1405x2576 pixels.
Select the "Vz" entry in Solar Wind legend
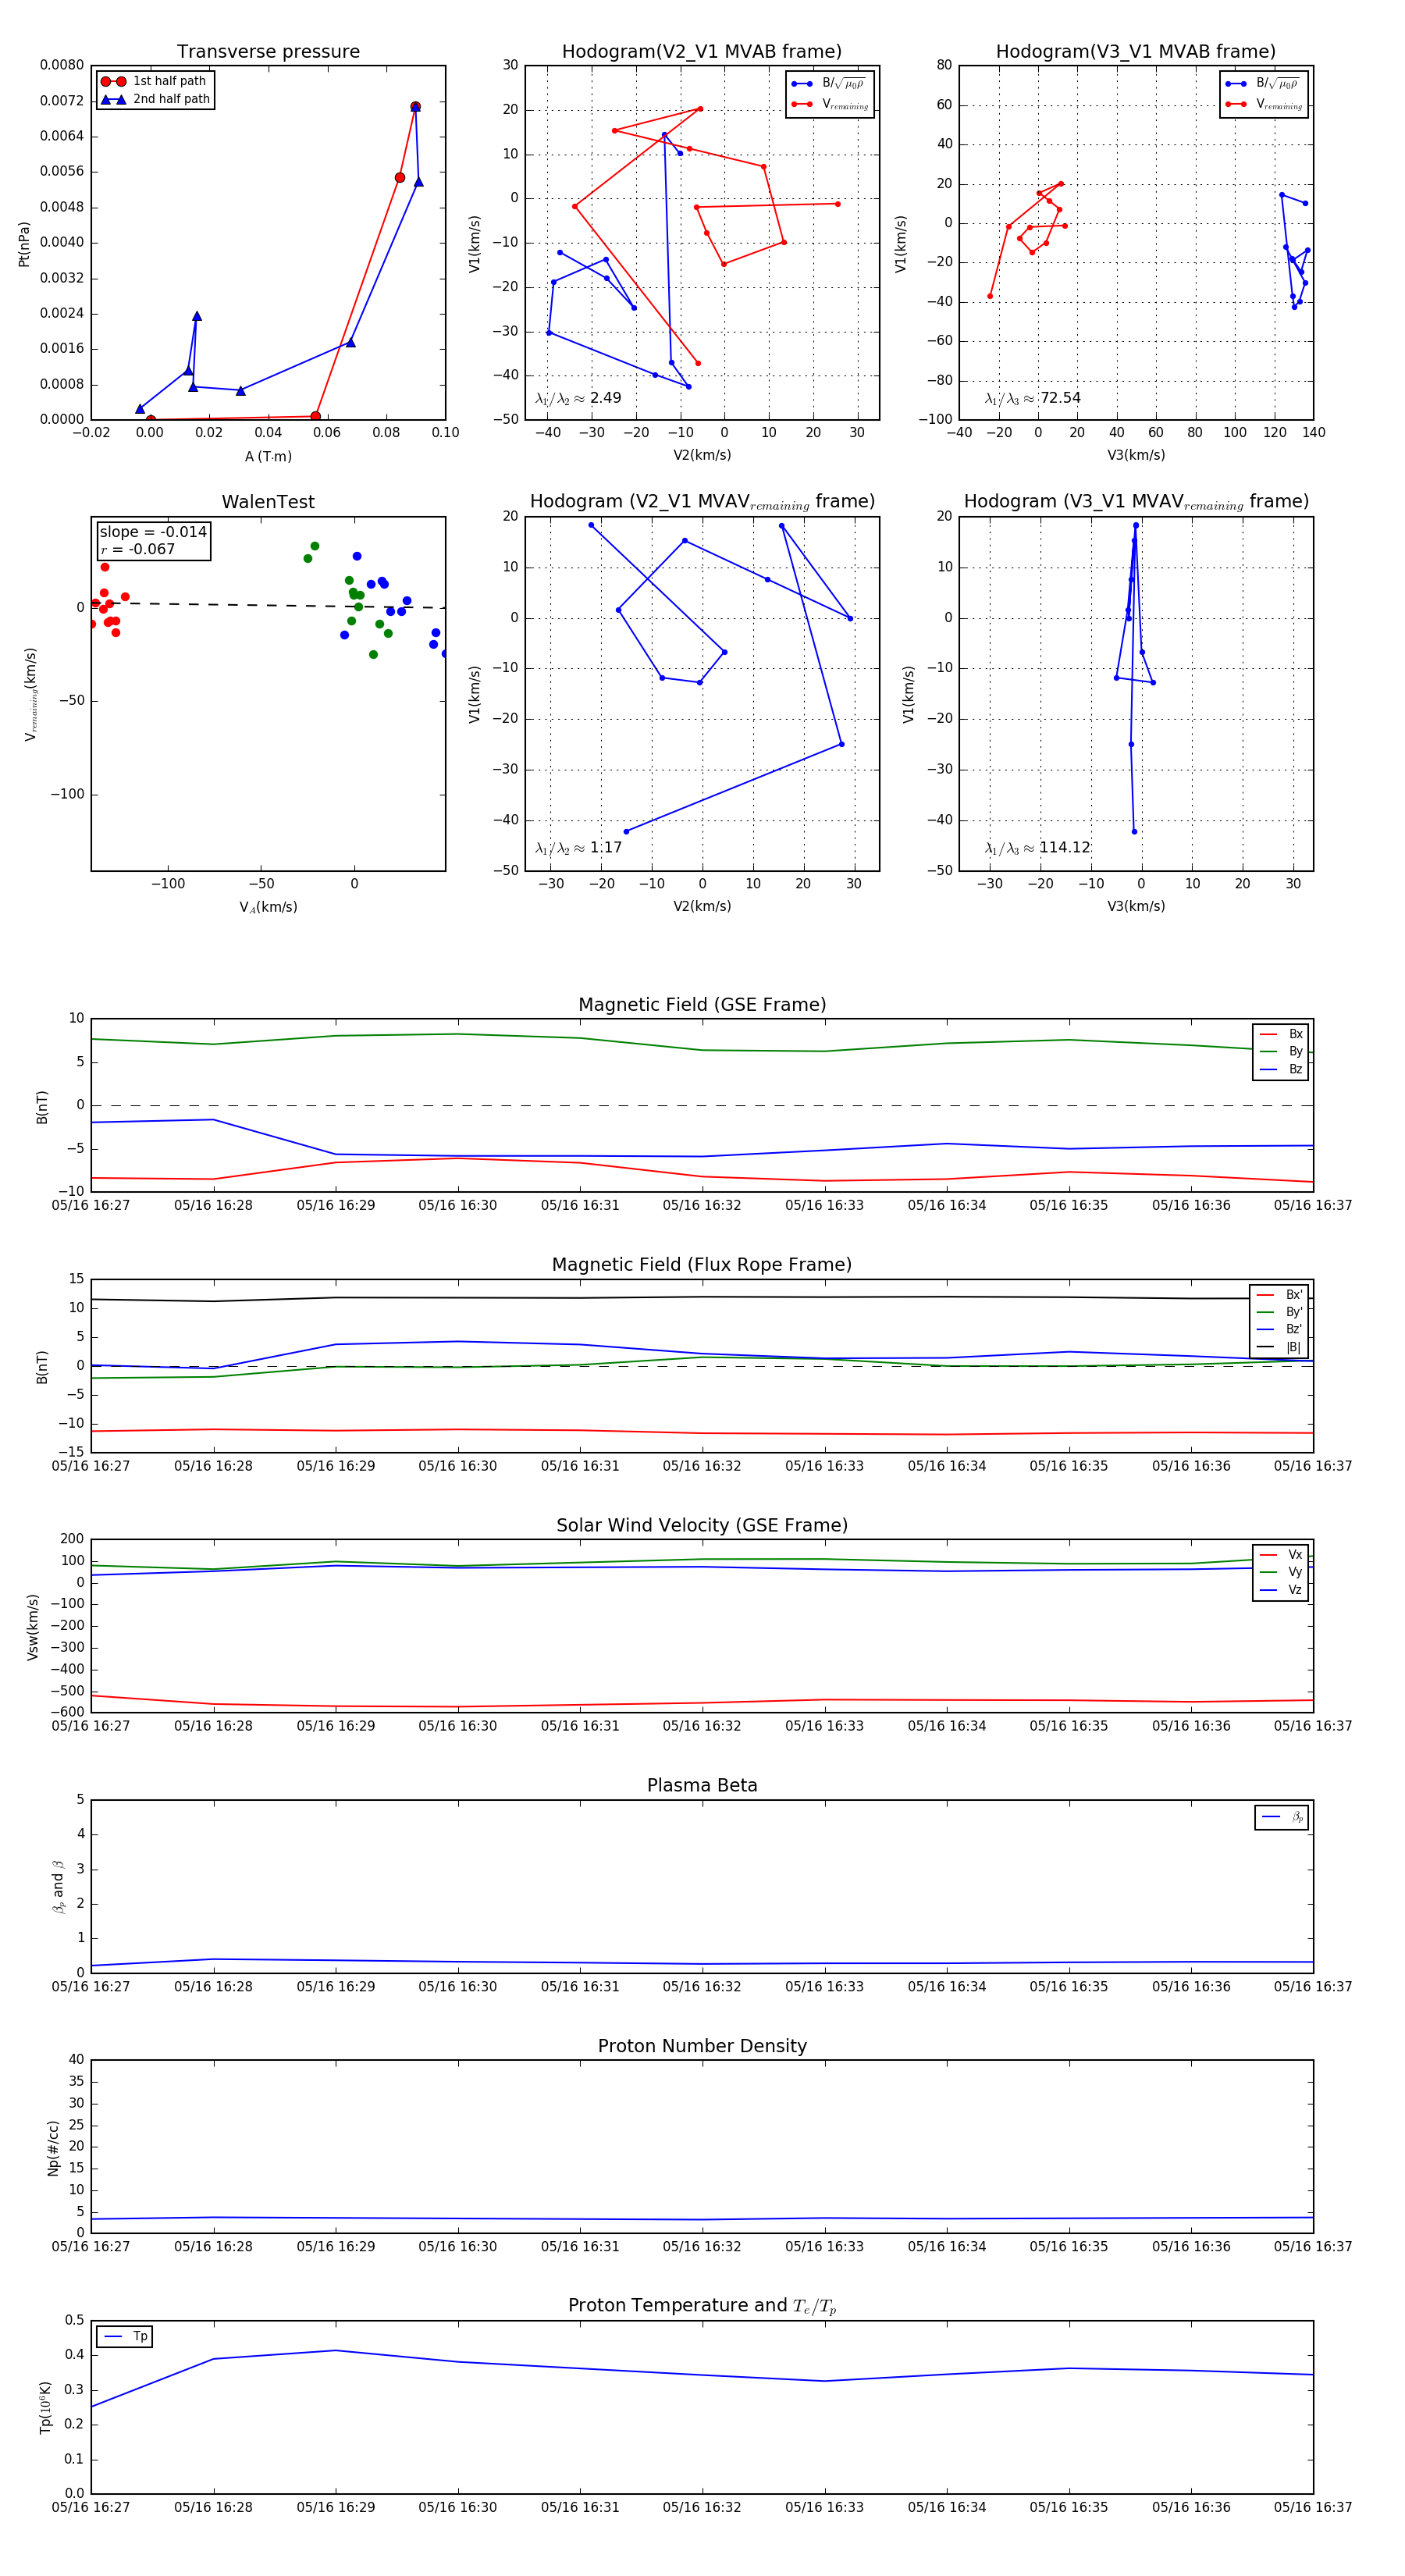(1281, 1590)
